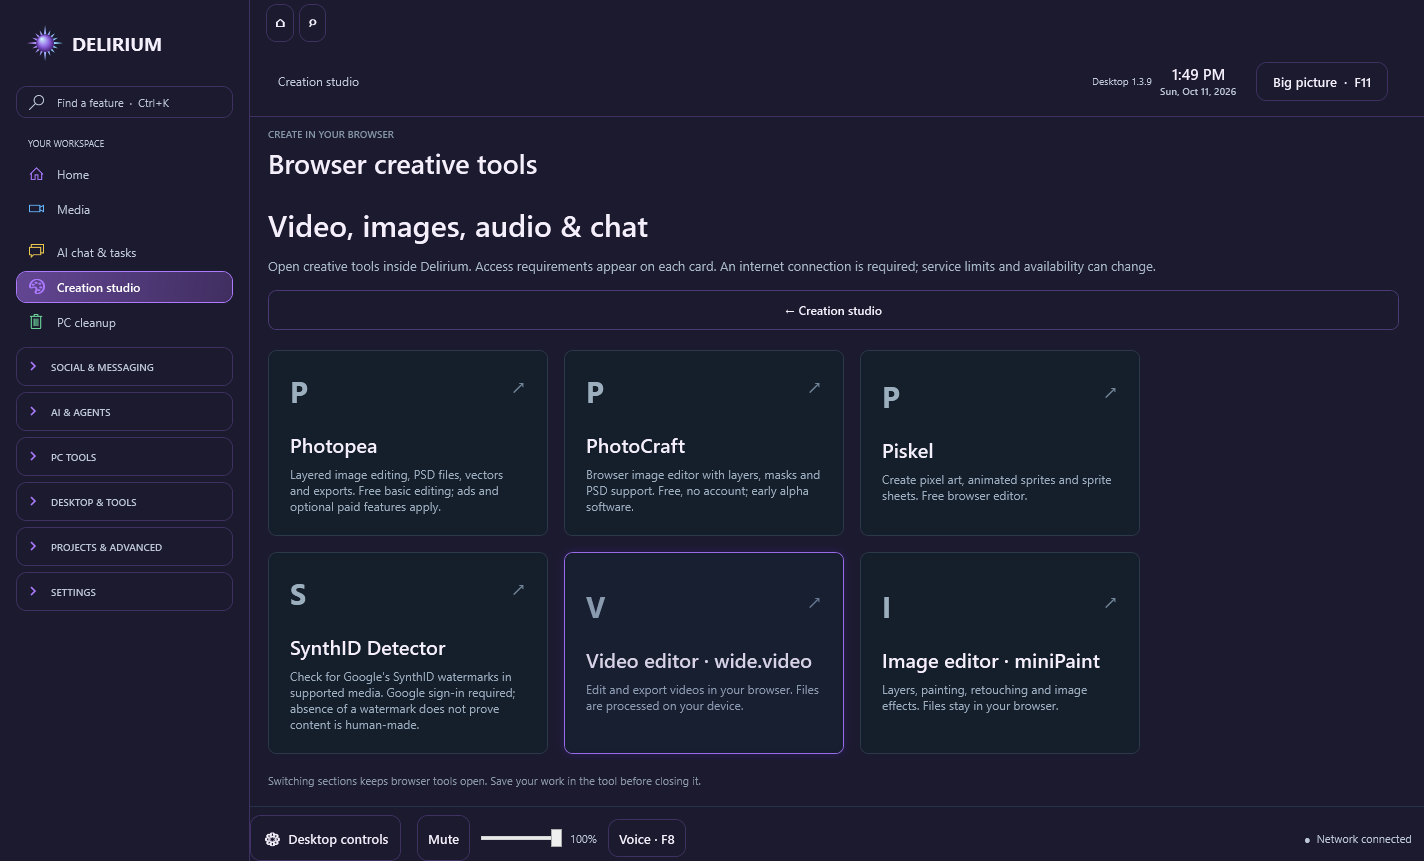Click the Image editor miniPaint arrow icon

pyautogui.click(x=1110, y=602)
